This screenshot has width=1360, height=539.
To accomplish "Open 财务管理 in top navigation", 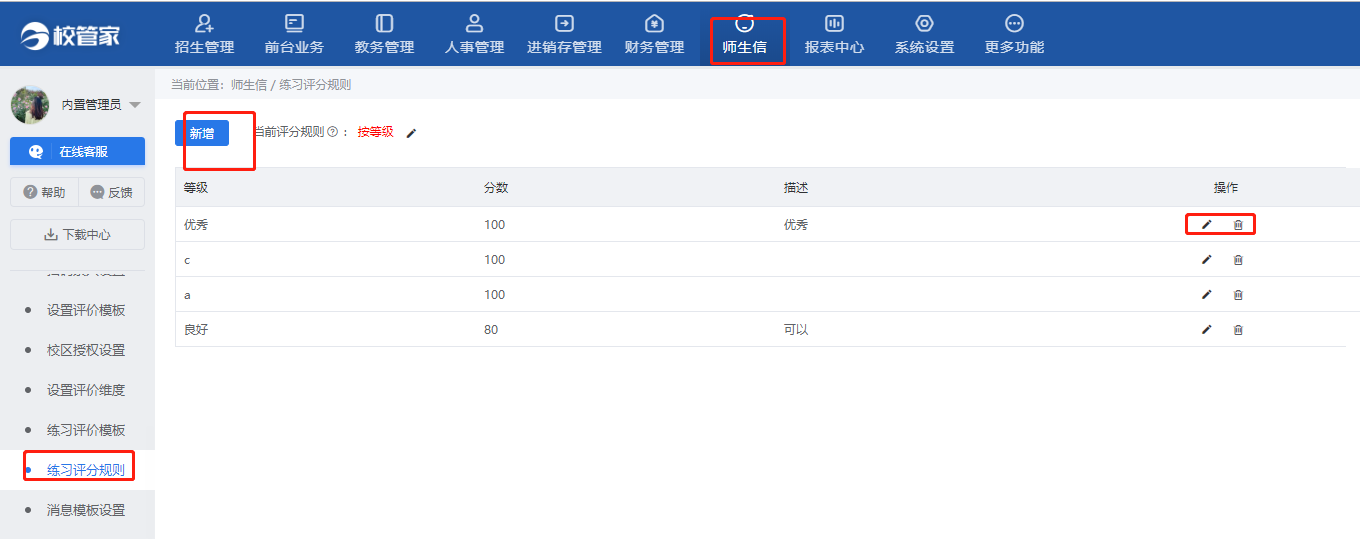I will click(x=654, y=35).
